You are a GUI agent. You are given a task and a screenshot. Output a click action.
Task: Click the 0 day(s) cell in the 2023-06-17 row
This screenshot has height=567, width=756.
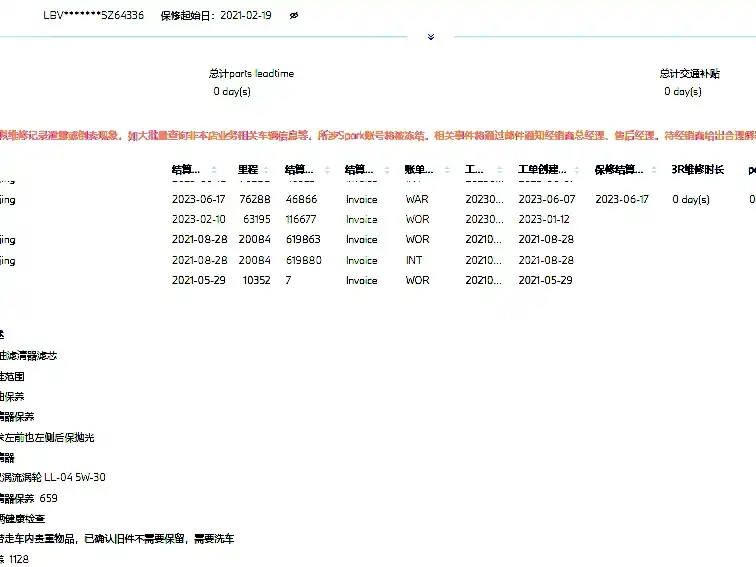691,199
